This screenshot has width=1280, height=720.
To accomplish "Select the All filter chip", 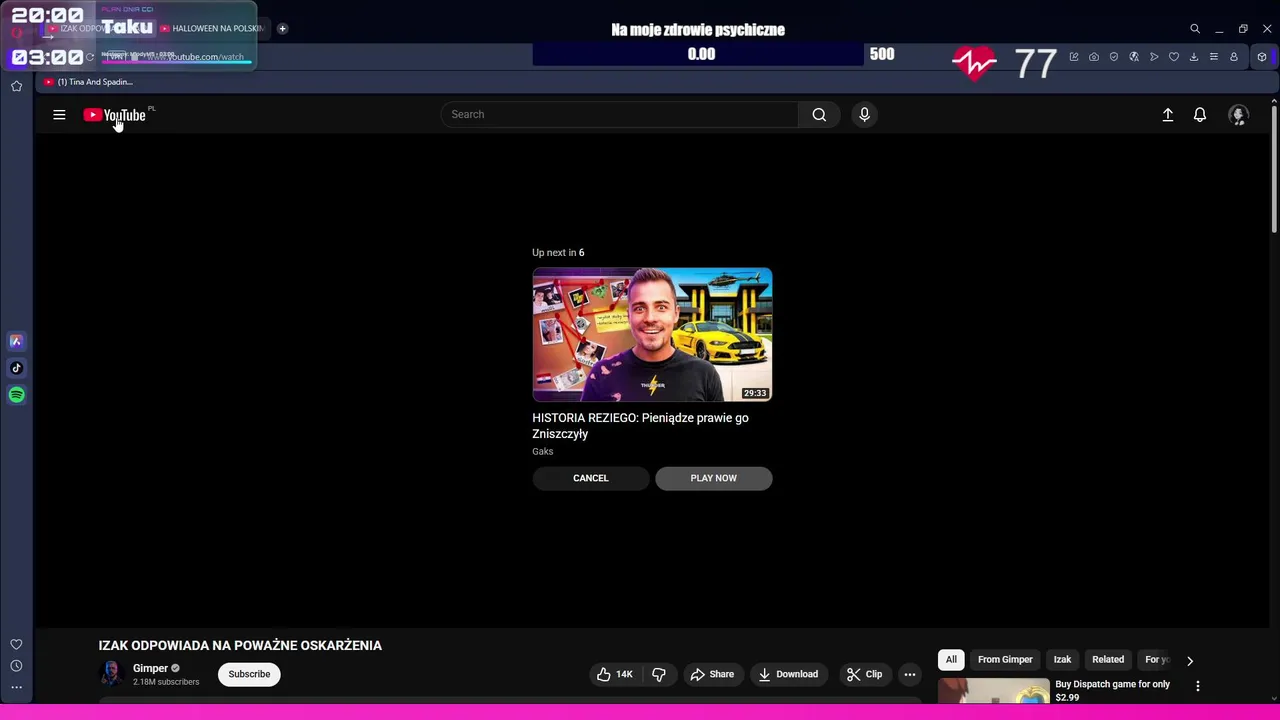I will tap(951, 660).
